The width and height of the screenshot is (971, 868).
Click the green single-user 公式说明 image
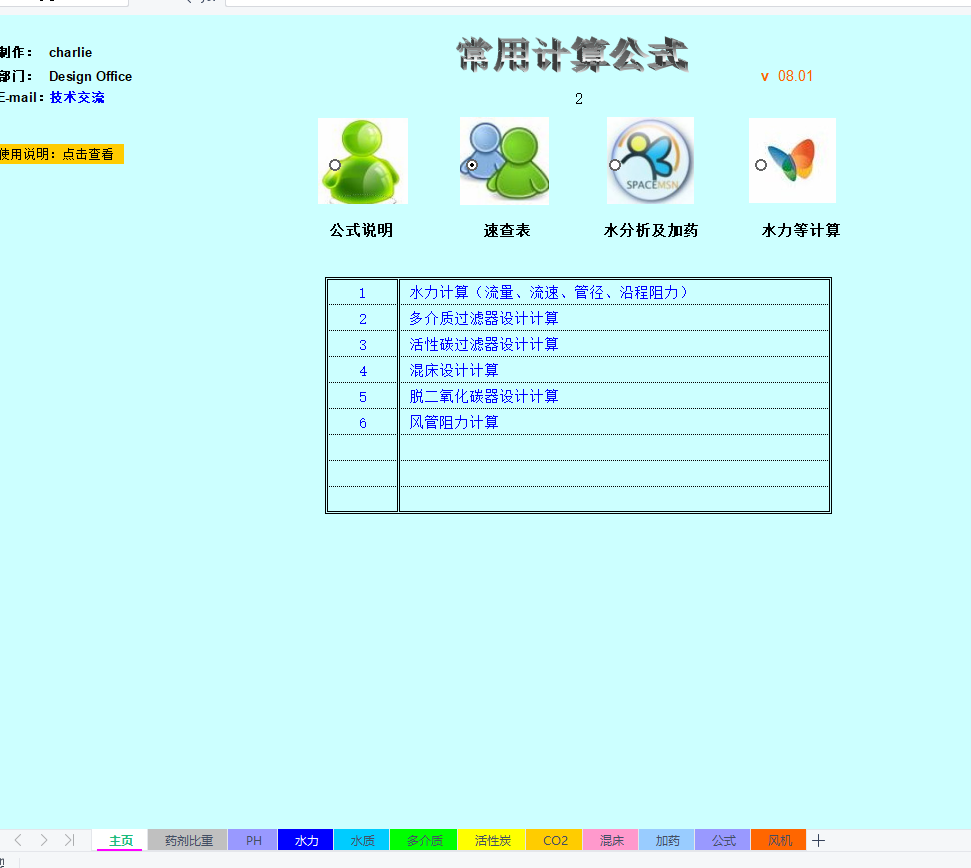363,161
